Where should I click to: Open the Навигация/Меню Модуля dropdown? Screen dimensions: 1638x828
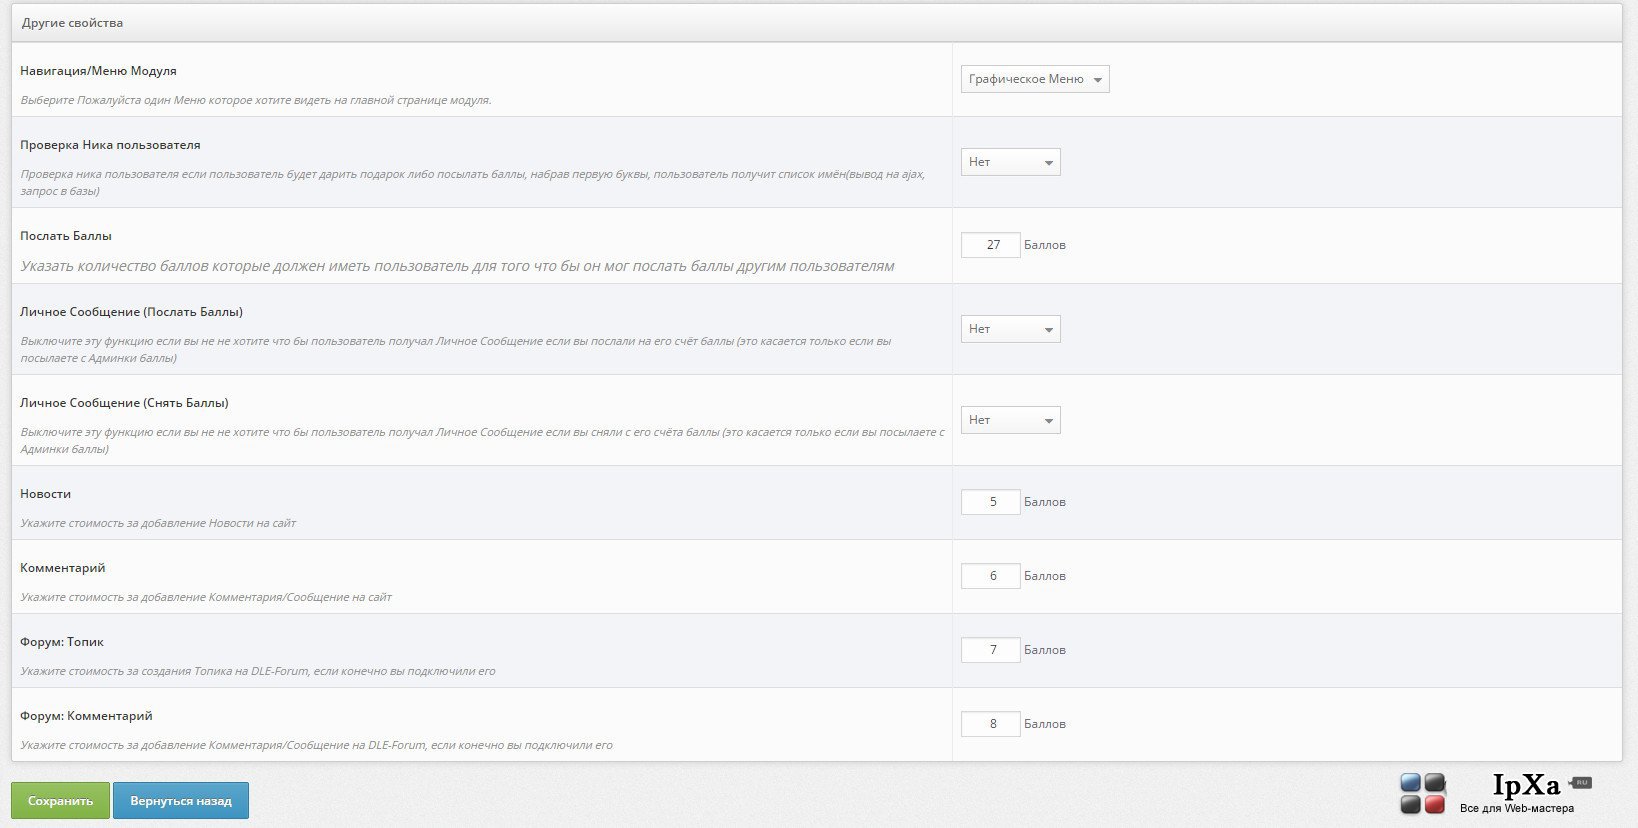[x=1035, y=79]
